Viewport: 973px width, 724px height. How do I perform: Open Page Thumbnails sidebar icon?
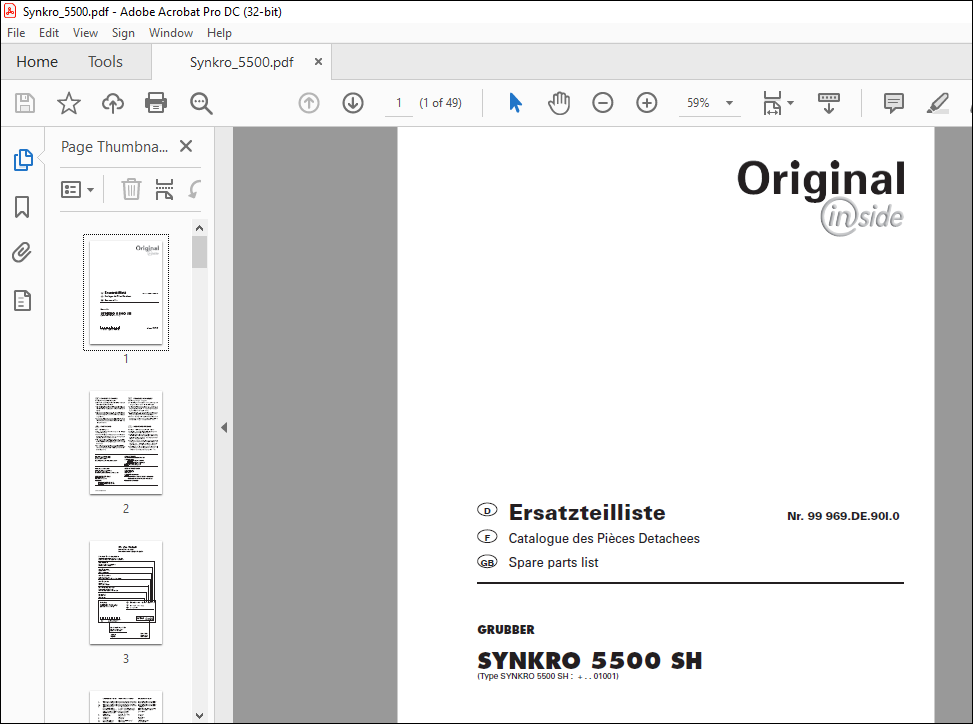pyautogui.click(x=23, y=160)
